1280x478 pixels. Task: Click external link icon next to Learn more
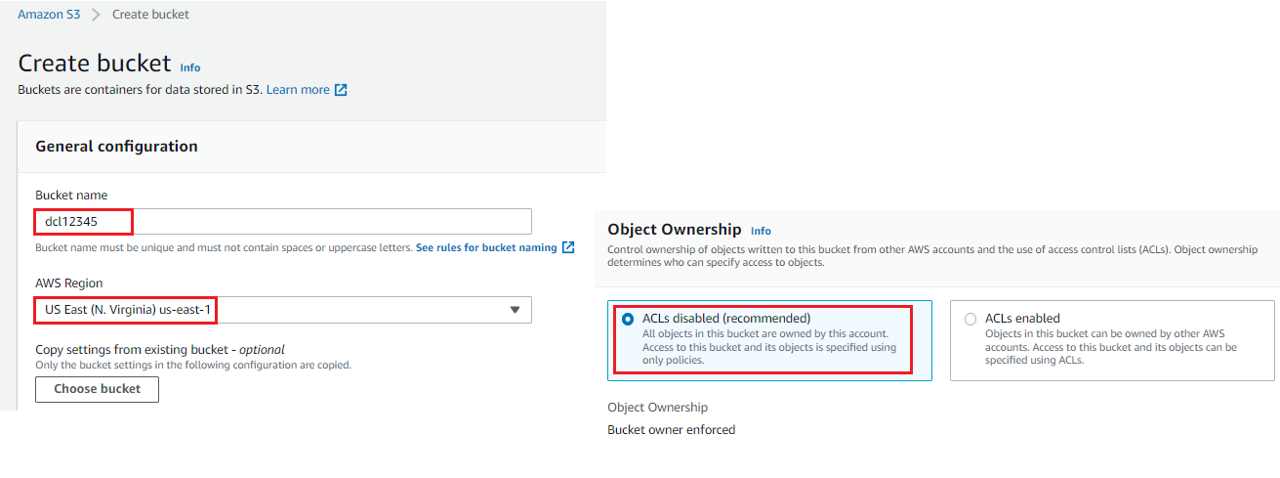[x=341, y=90]
